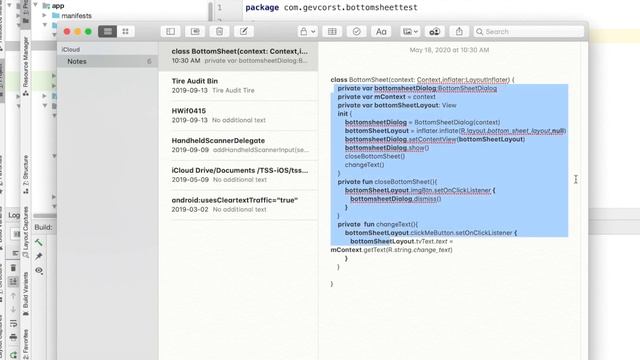This screenshot has width=640, height=360.
Task: Open the Favorites side tab
Action: 25,344
